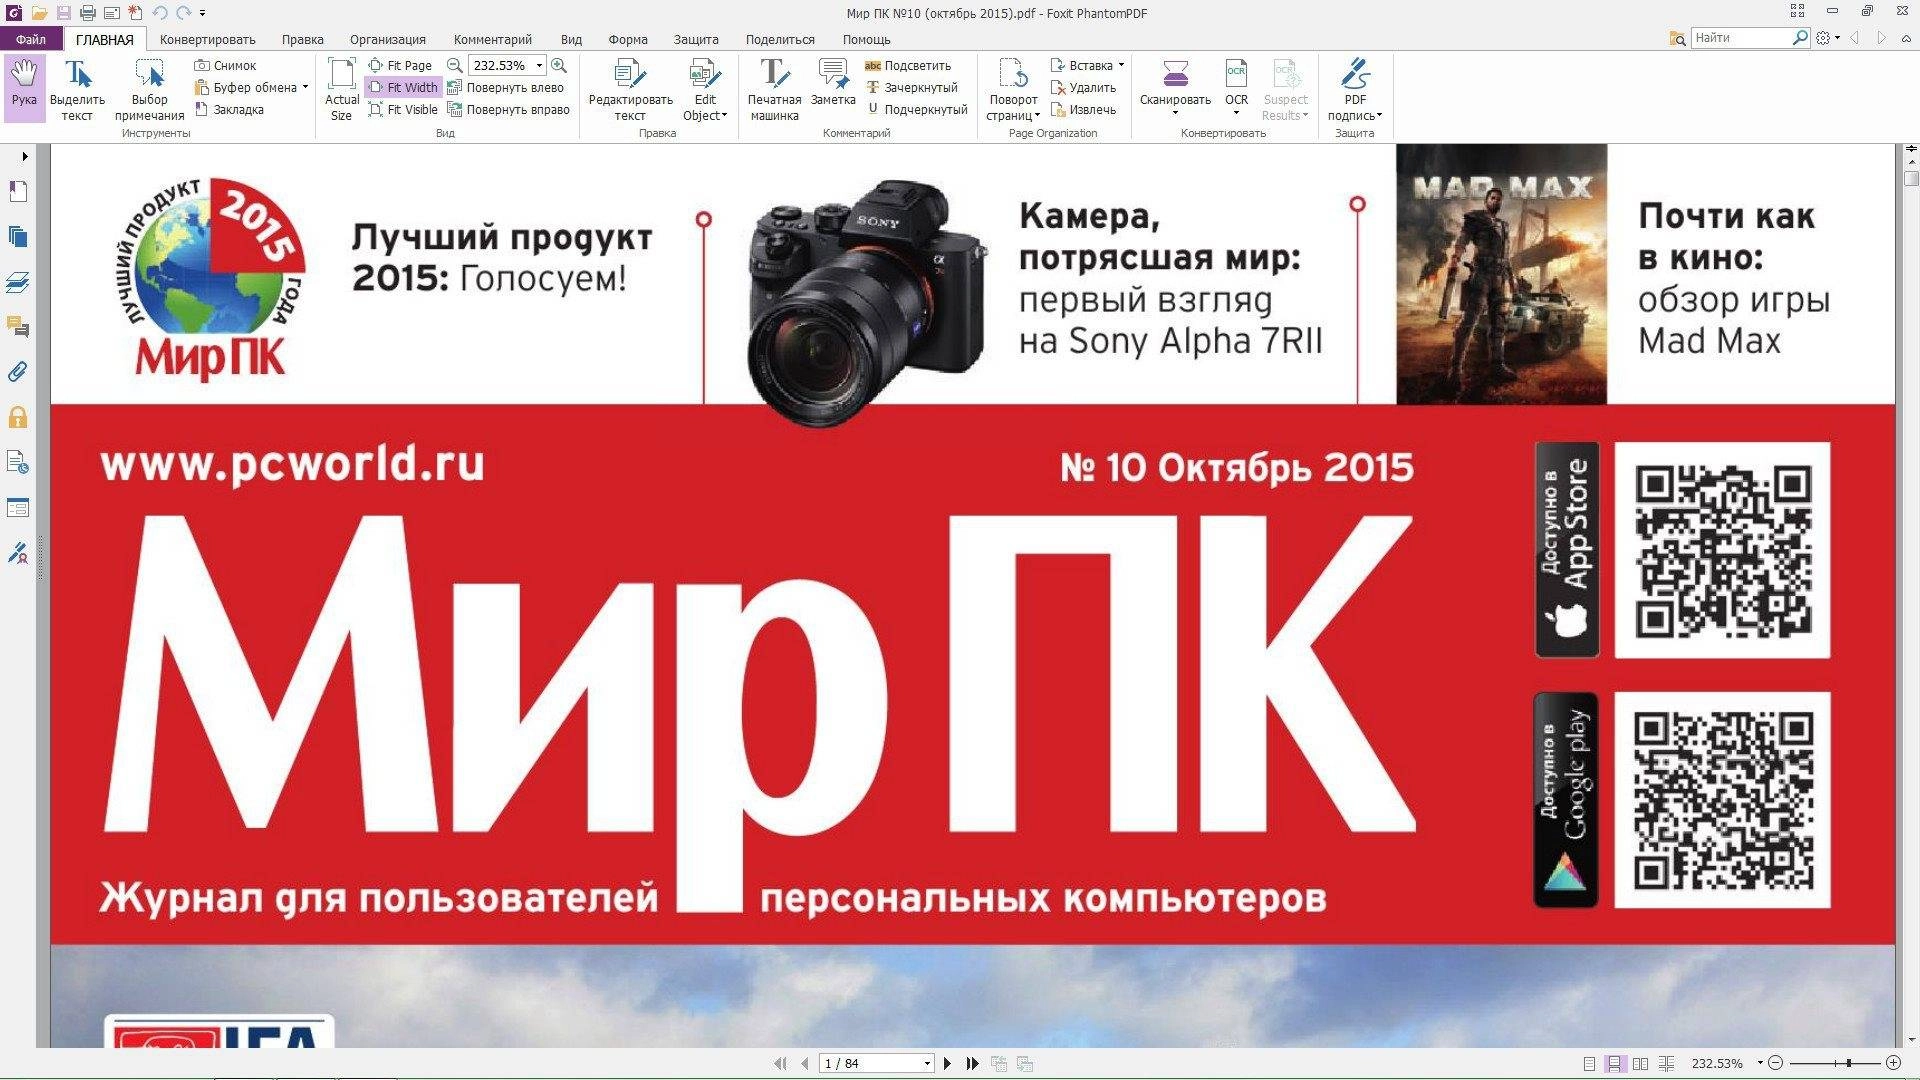
Task: Click the zoom in magnifier in ribbon
Action: [559, 65]
